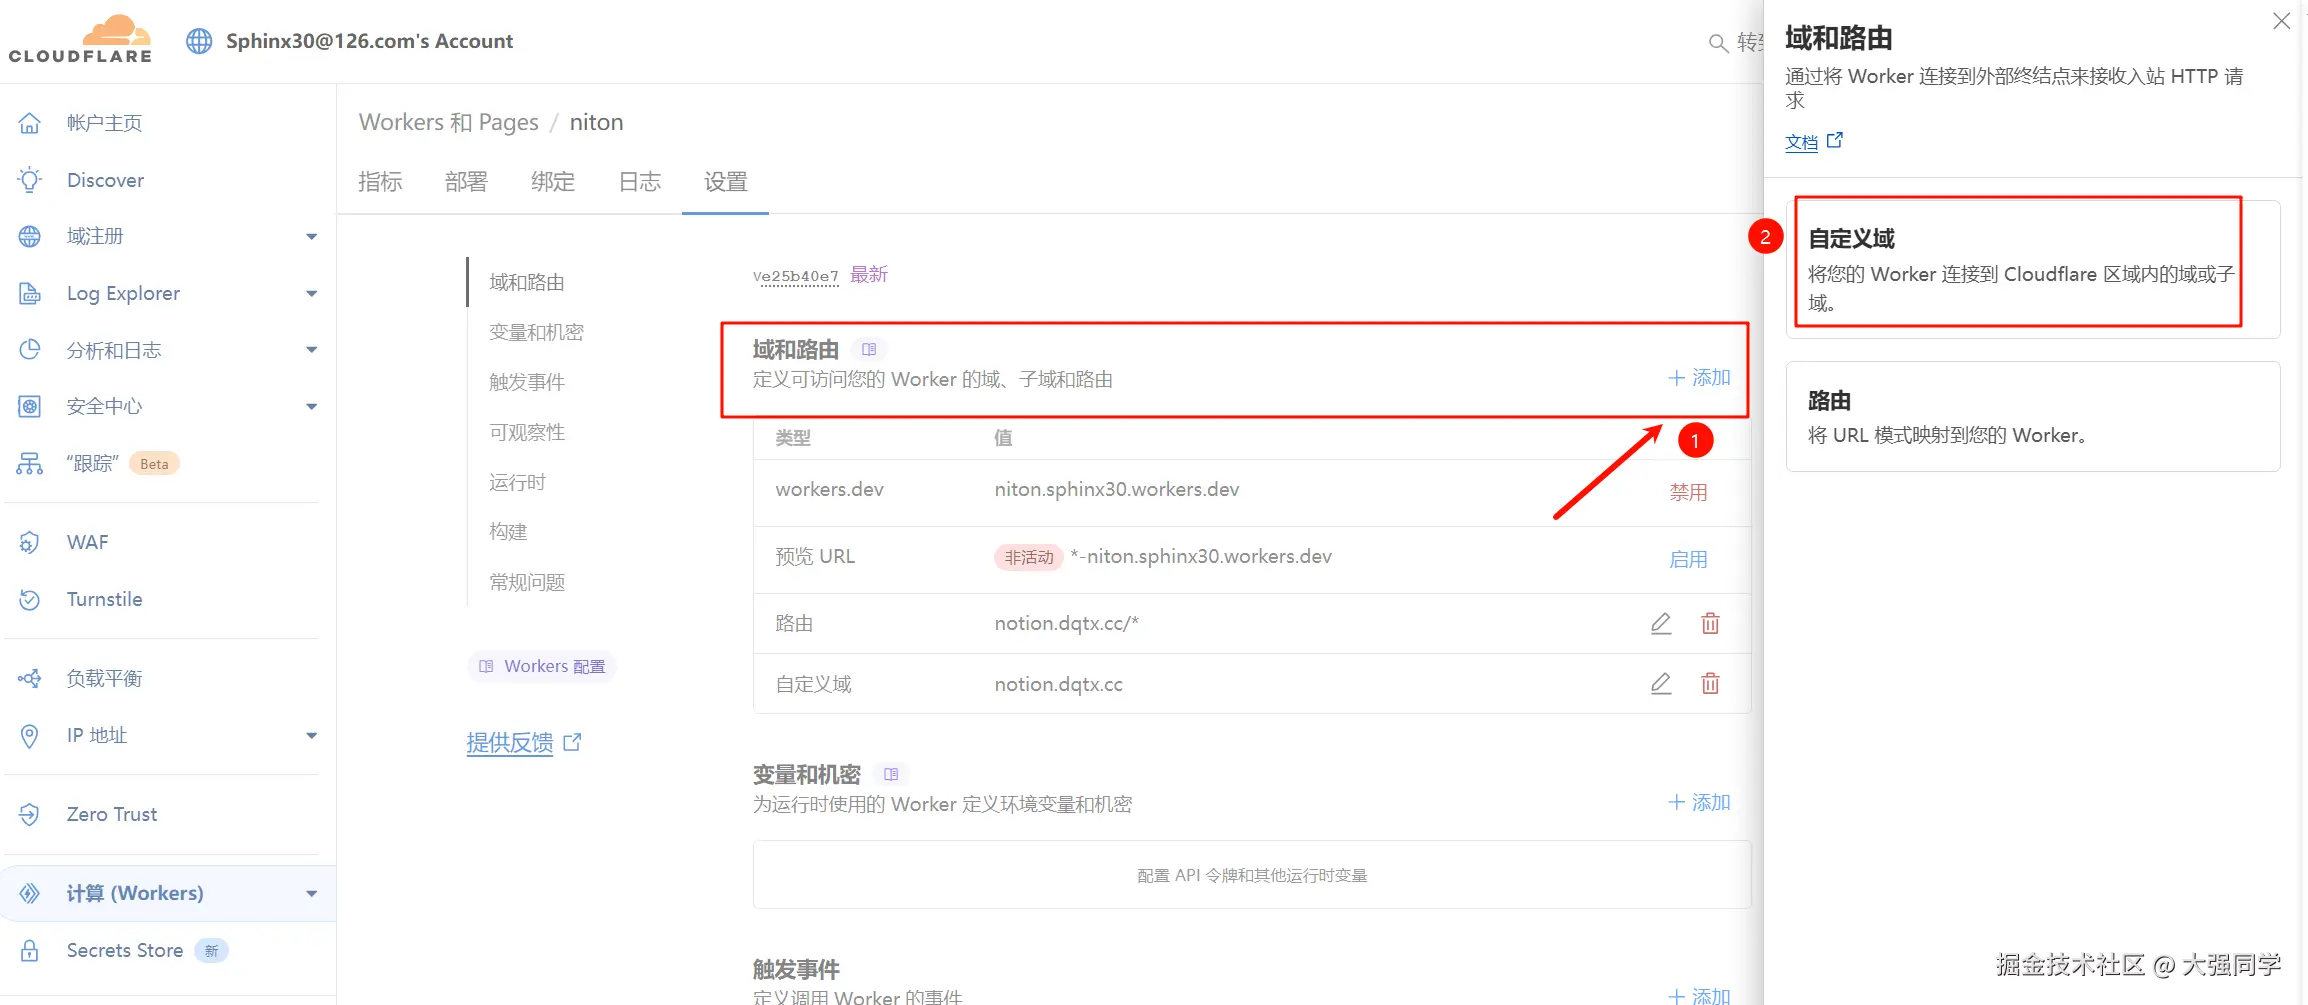Edit the notion.dqtx.cc/* route with pencil icon
The width and height of the screenshot is (2308, 1005).
(x=1661, y=623)
